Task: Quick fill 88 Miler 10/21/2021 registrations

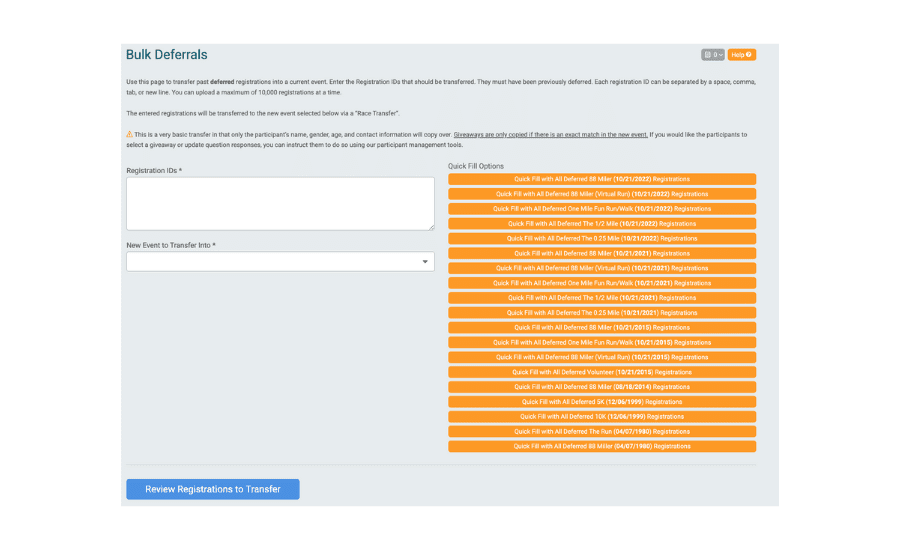Action: tap(602, 253)
